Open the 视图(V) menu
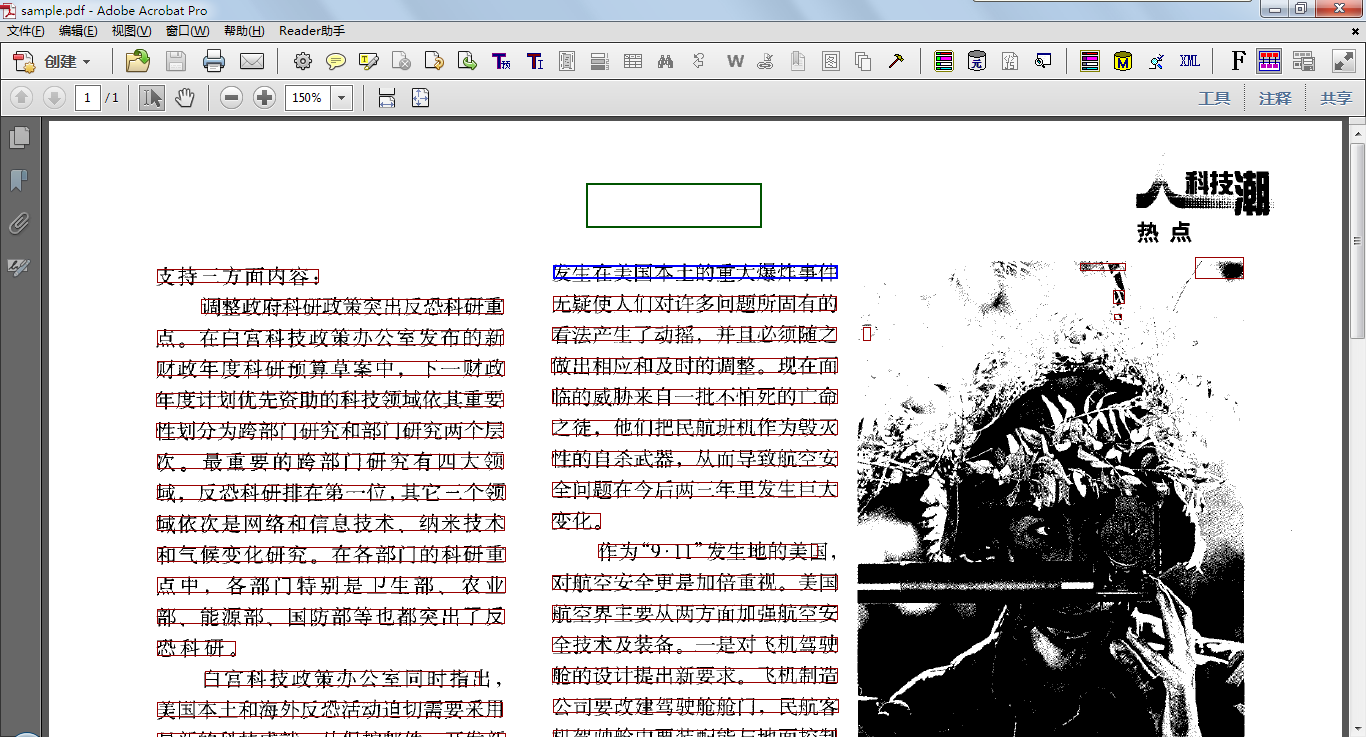1366x737 pixels. (131, 31)
